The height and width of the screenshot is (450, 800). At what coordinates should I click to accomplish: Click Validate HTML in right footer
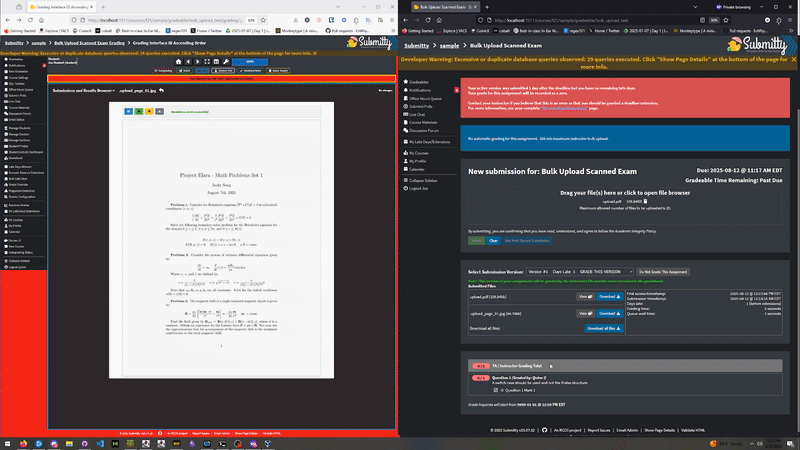(x=693, y=430)
